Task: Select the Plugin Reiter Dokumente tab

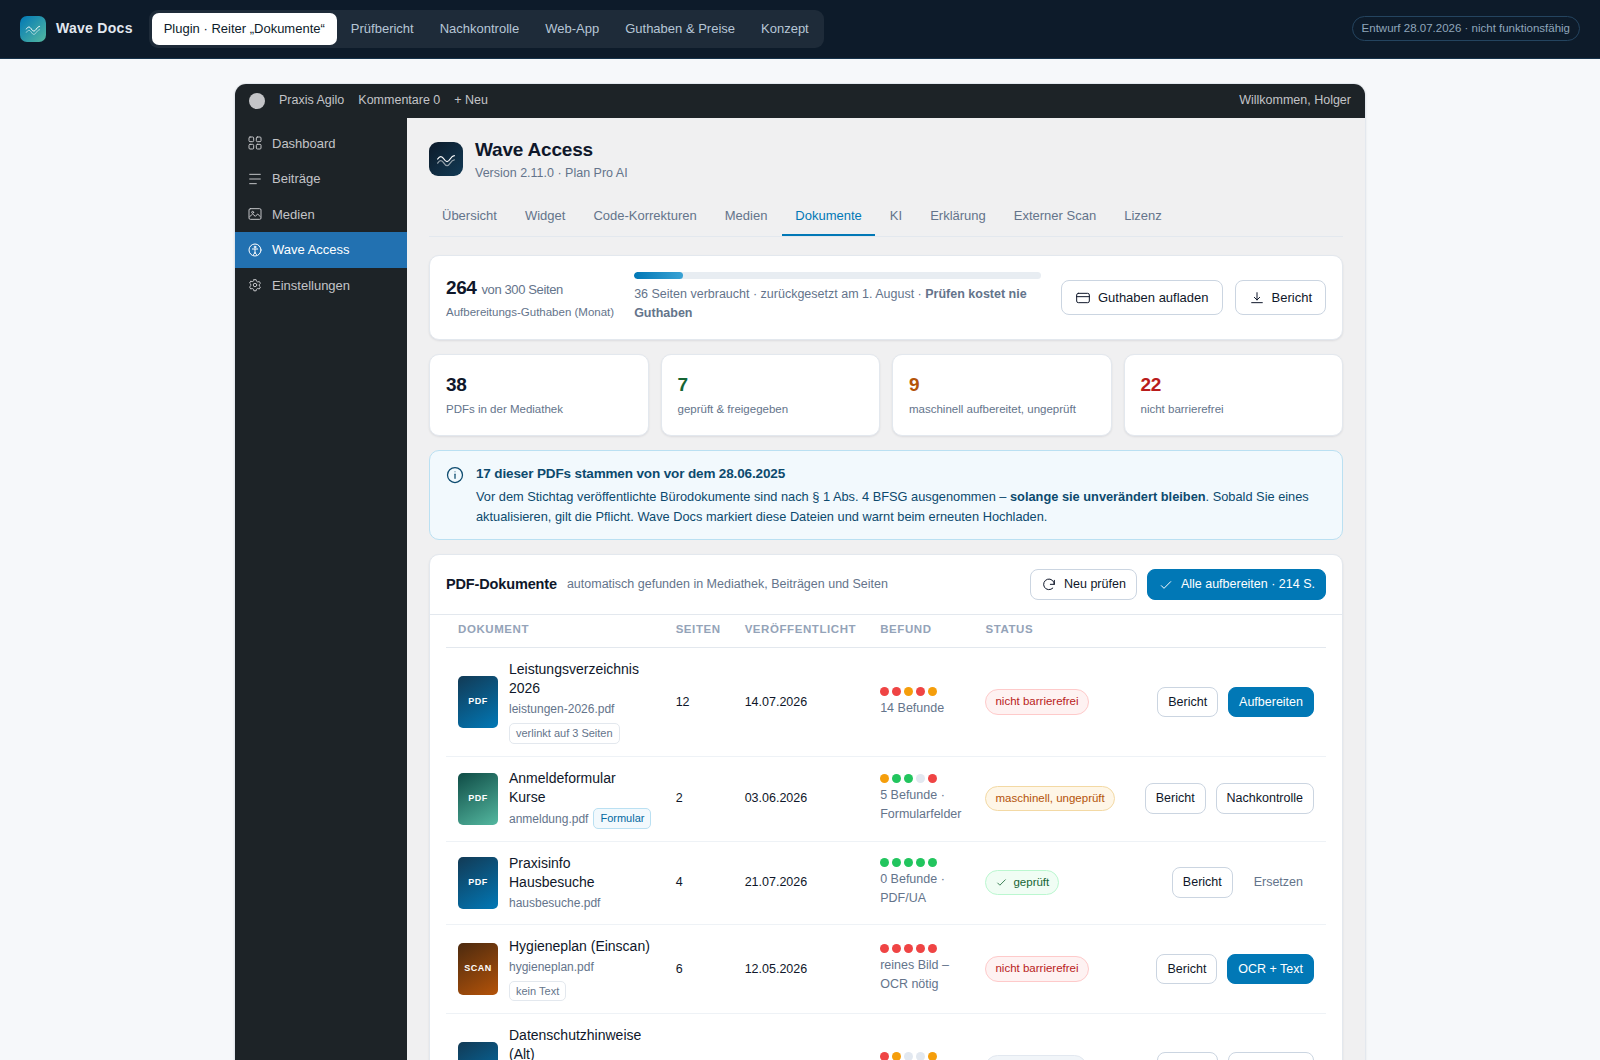Action: coord(244,29)
